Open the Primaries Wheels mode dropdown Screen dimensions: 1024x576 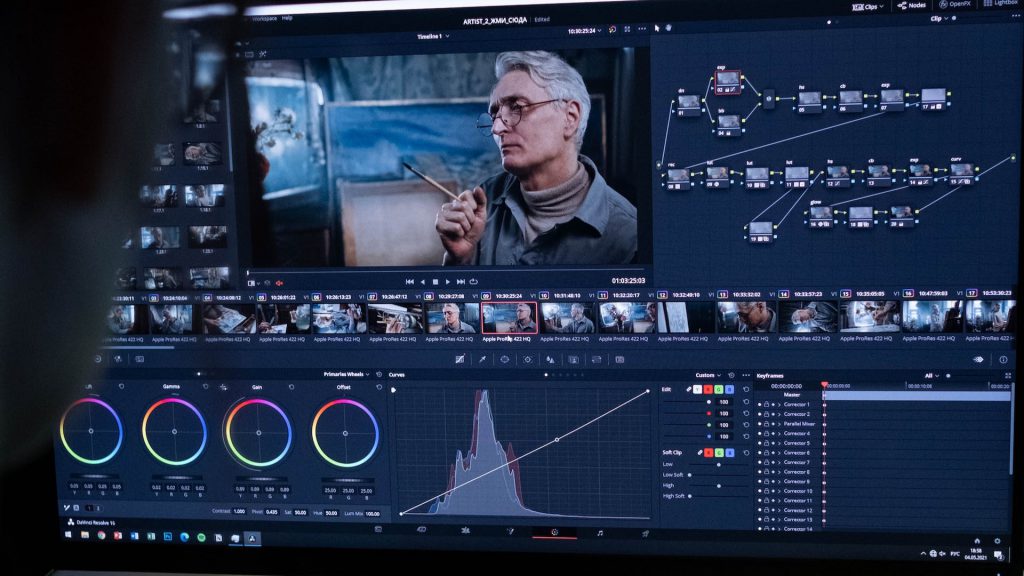344,374
